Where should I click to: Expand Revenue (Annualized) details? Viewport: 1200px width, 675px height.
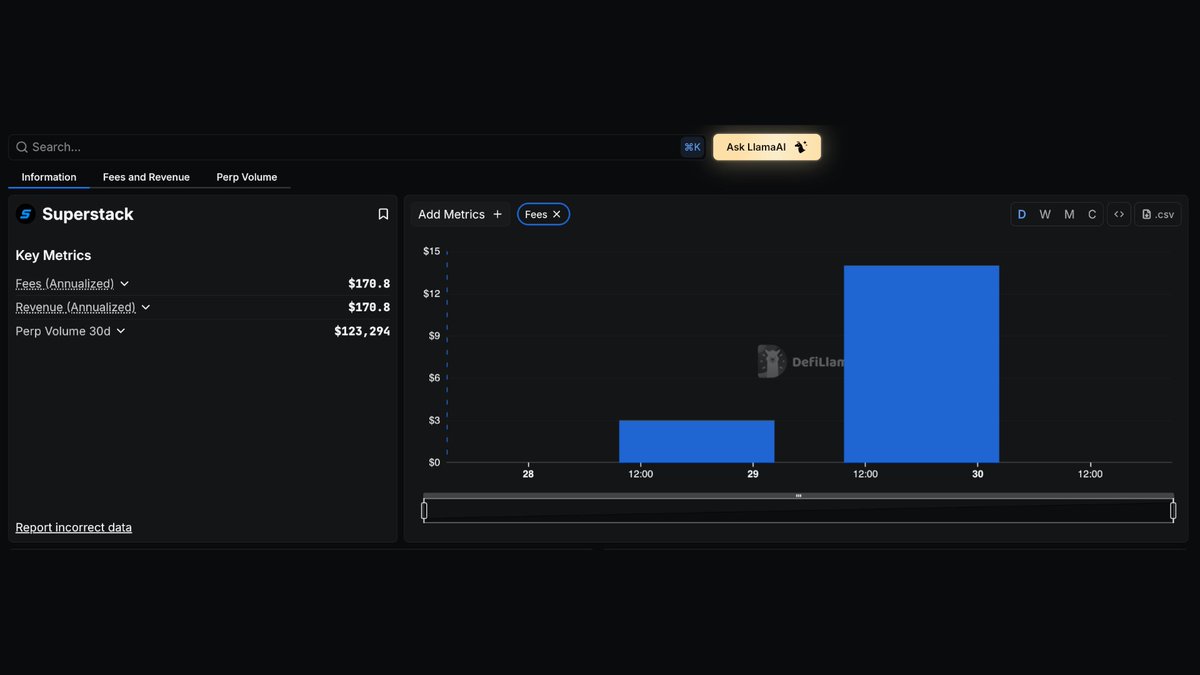(146, 307)
